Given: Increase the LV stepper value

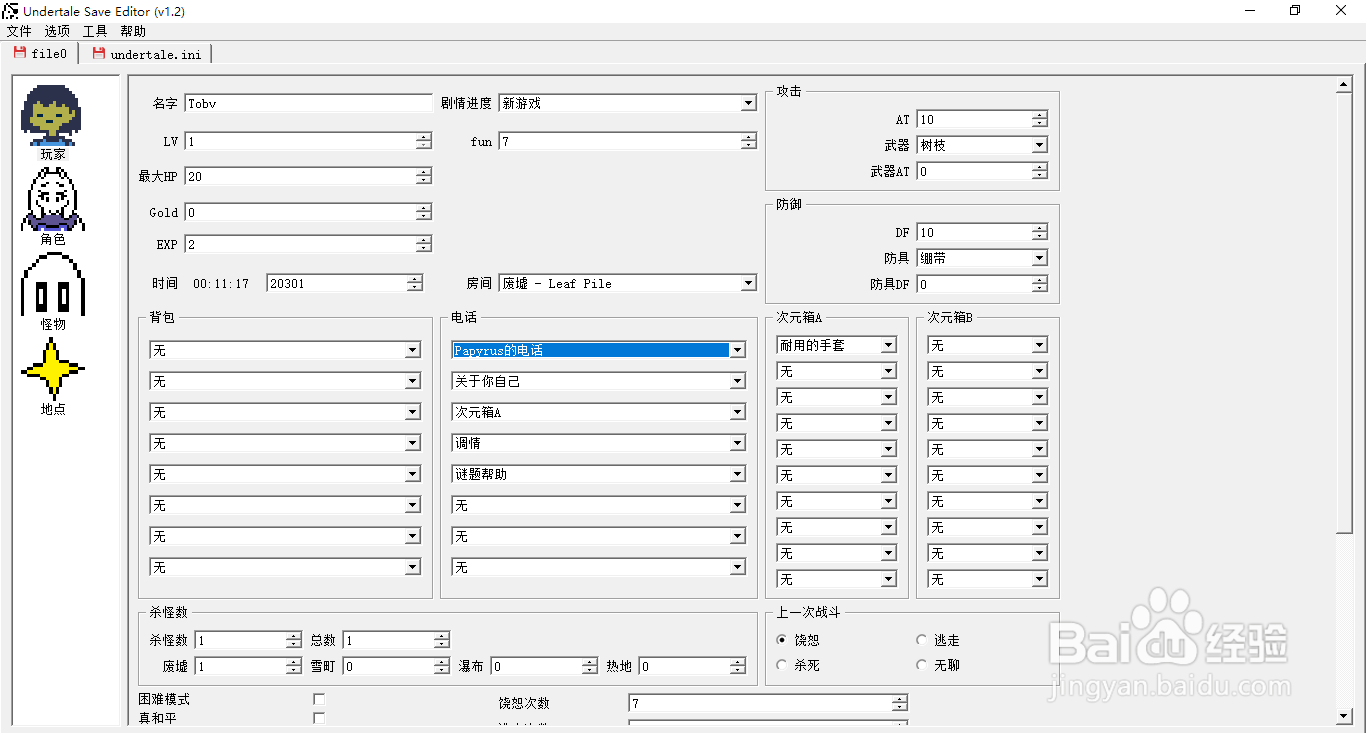Looking at the screenshot, I should tap(425, 138).
